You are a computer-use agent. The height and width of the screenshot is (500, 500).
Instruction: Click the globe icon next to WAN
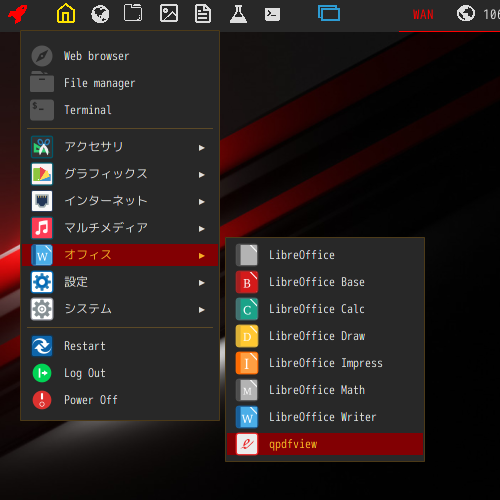tap(466, 14)
